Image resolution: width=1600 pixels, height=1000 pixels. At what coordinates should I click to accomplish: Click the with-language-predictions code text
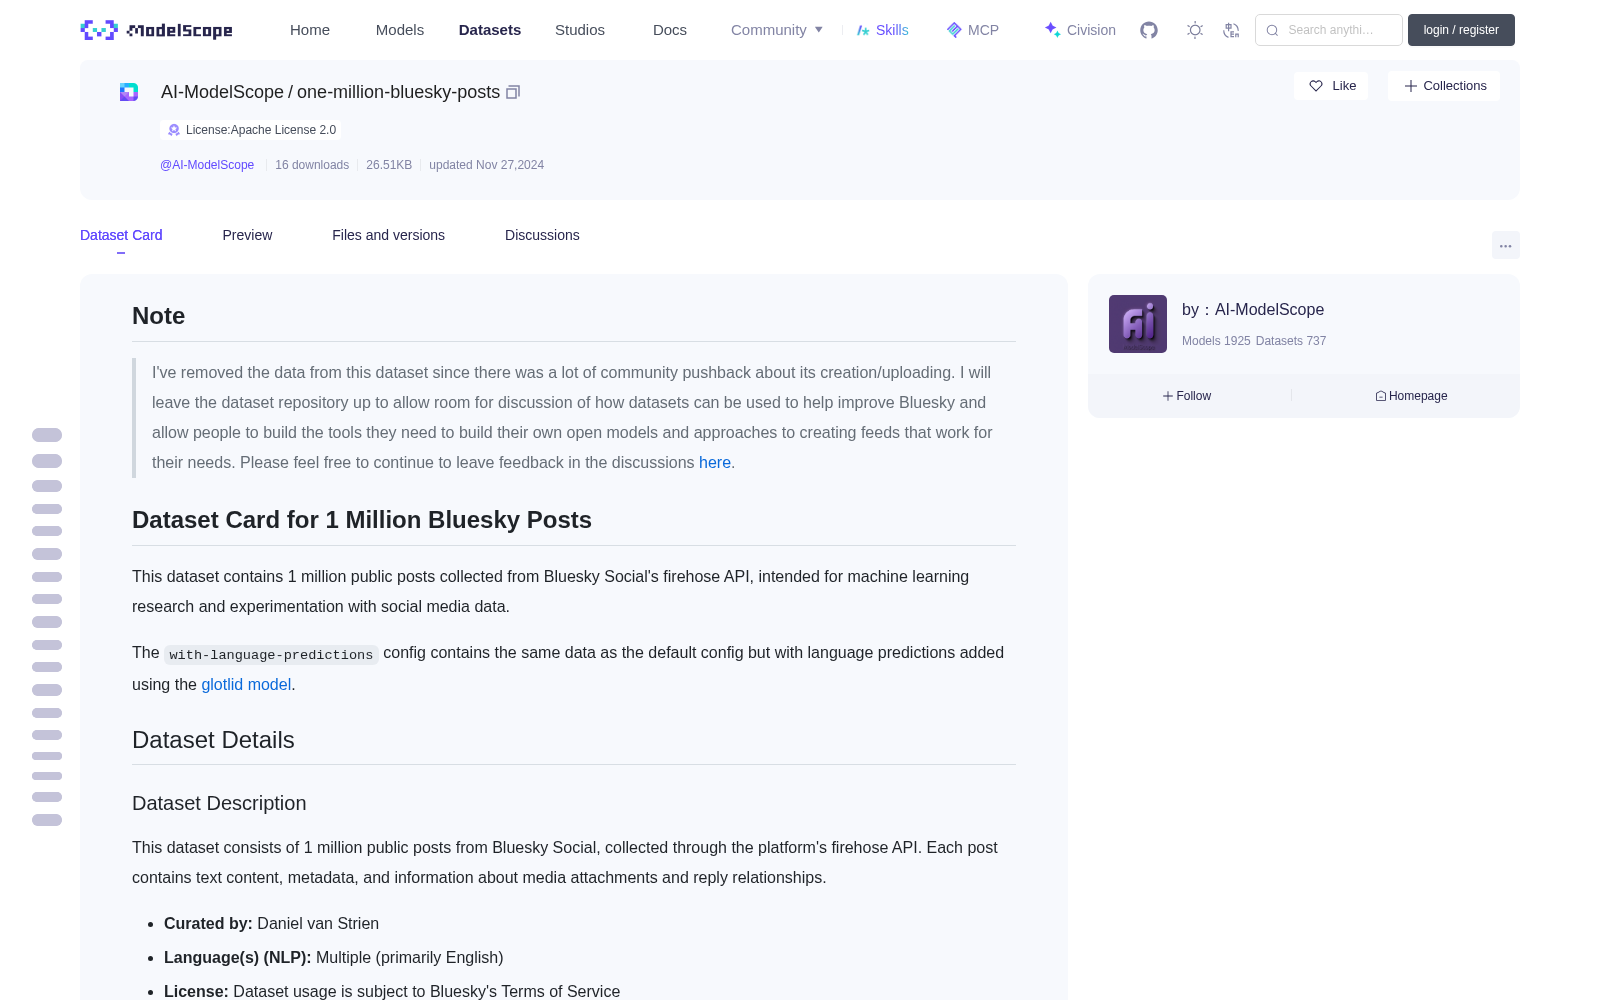(271, 655)
